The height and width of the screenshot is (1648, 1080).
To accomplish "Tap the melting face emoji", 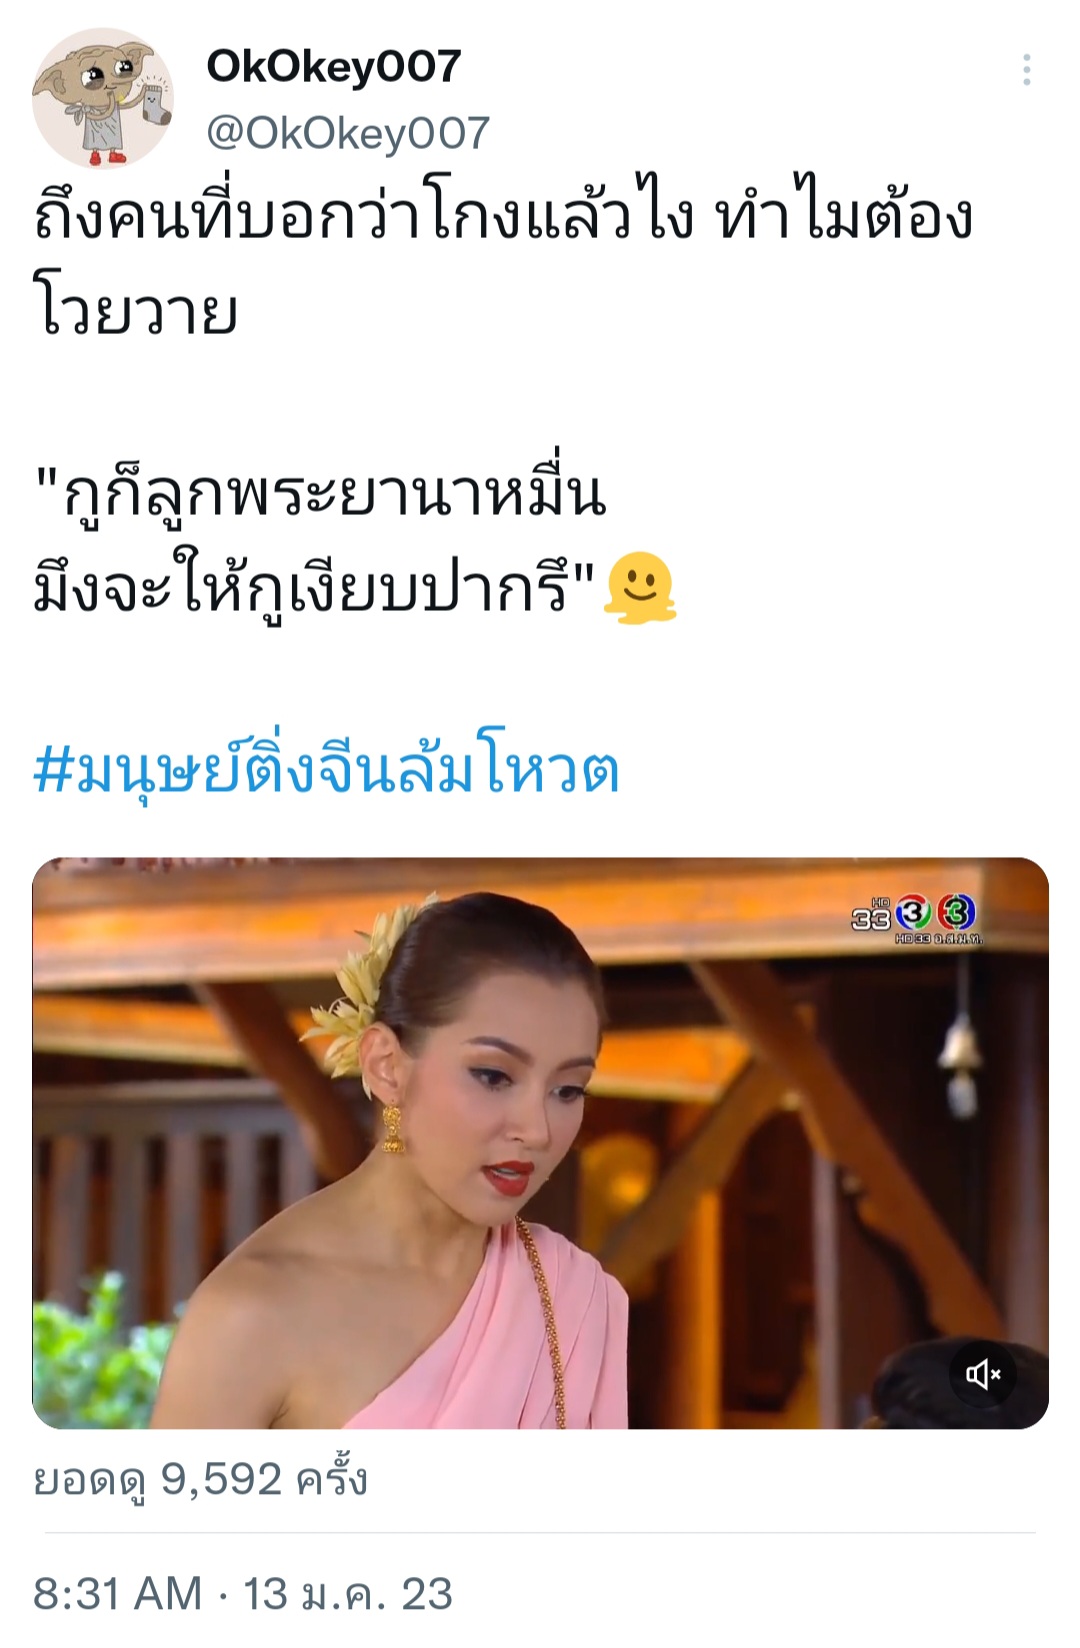I will click(x=641, y=587).
